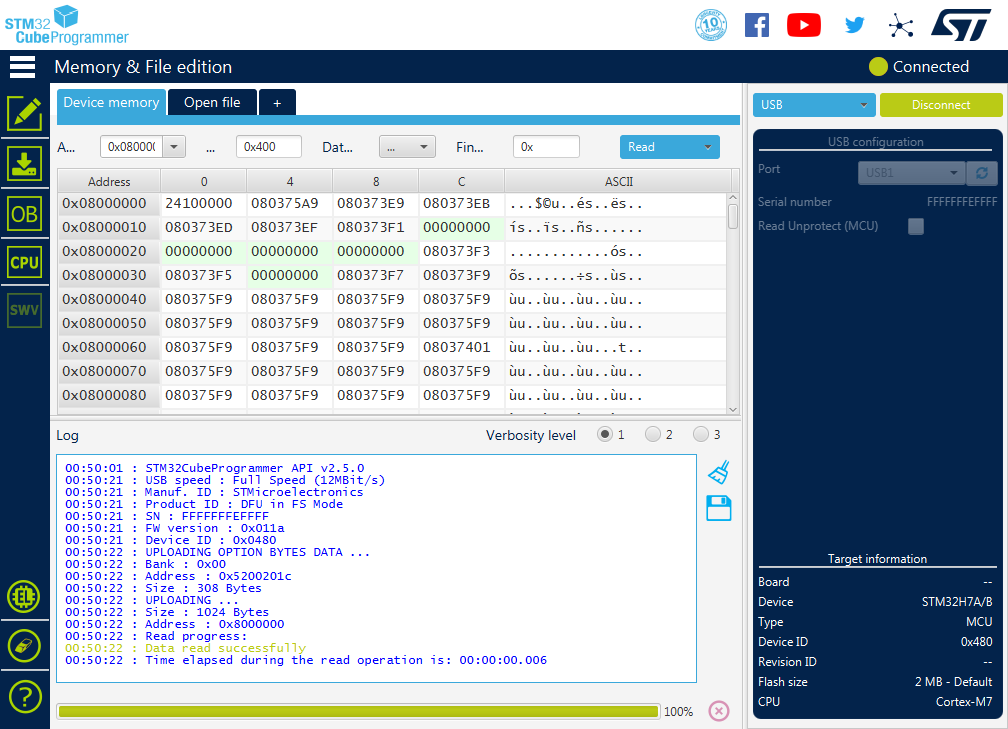Cancel operation with the X icon

point(719,711)
